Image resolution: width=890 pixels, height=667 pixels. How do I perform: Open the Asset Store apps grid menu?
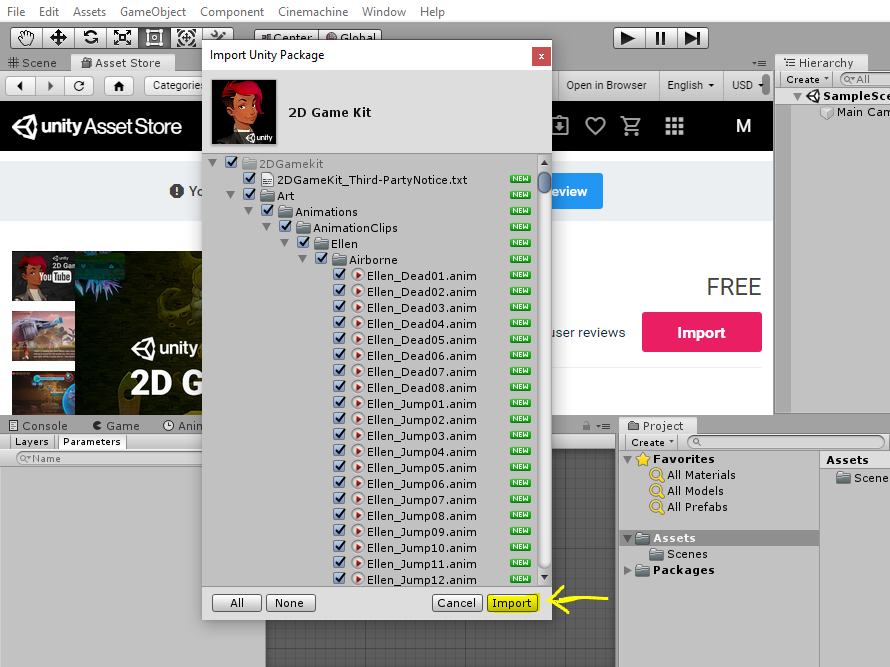click(674, 125)
